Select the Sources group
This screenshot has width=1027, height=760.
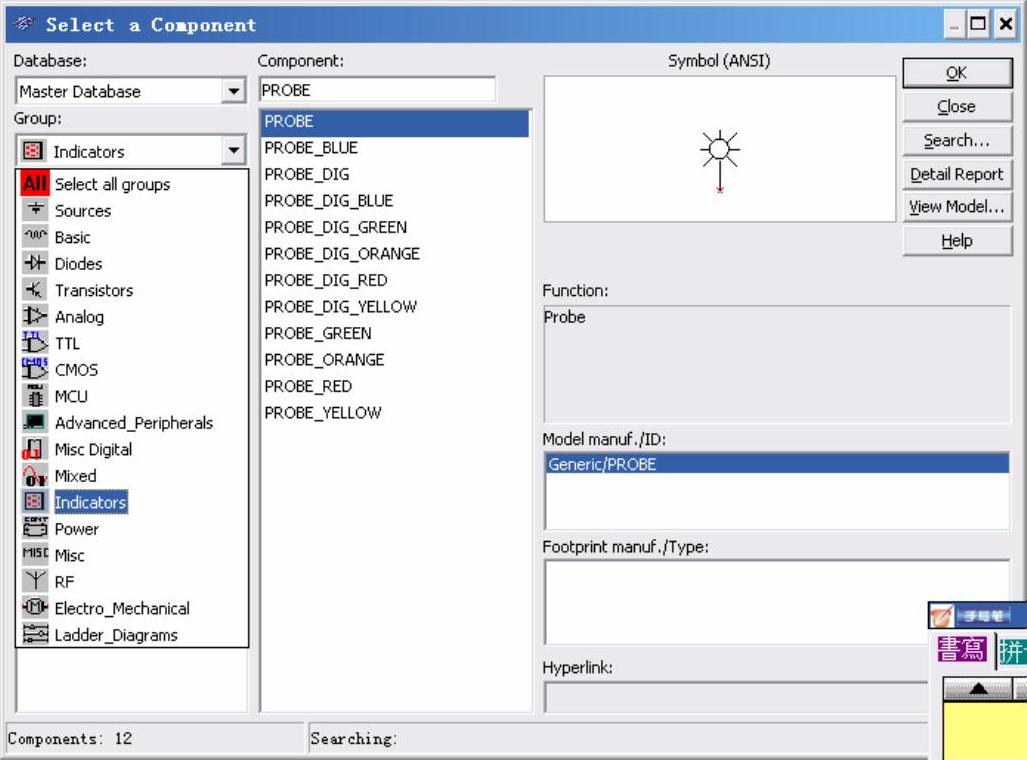pos(83,210)
